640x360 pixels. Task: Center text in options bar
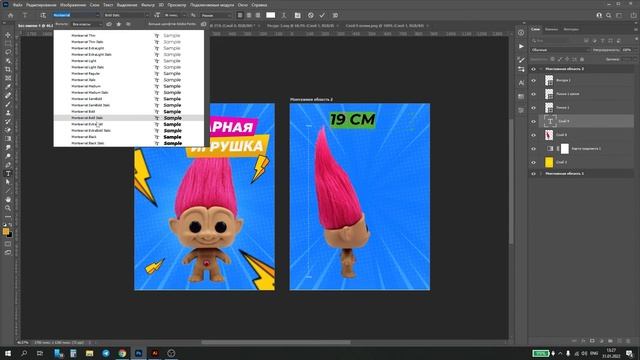pos(249,15)
